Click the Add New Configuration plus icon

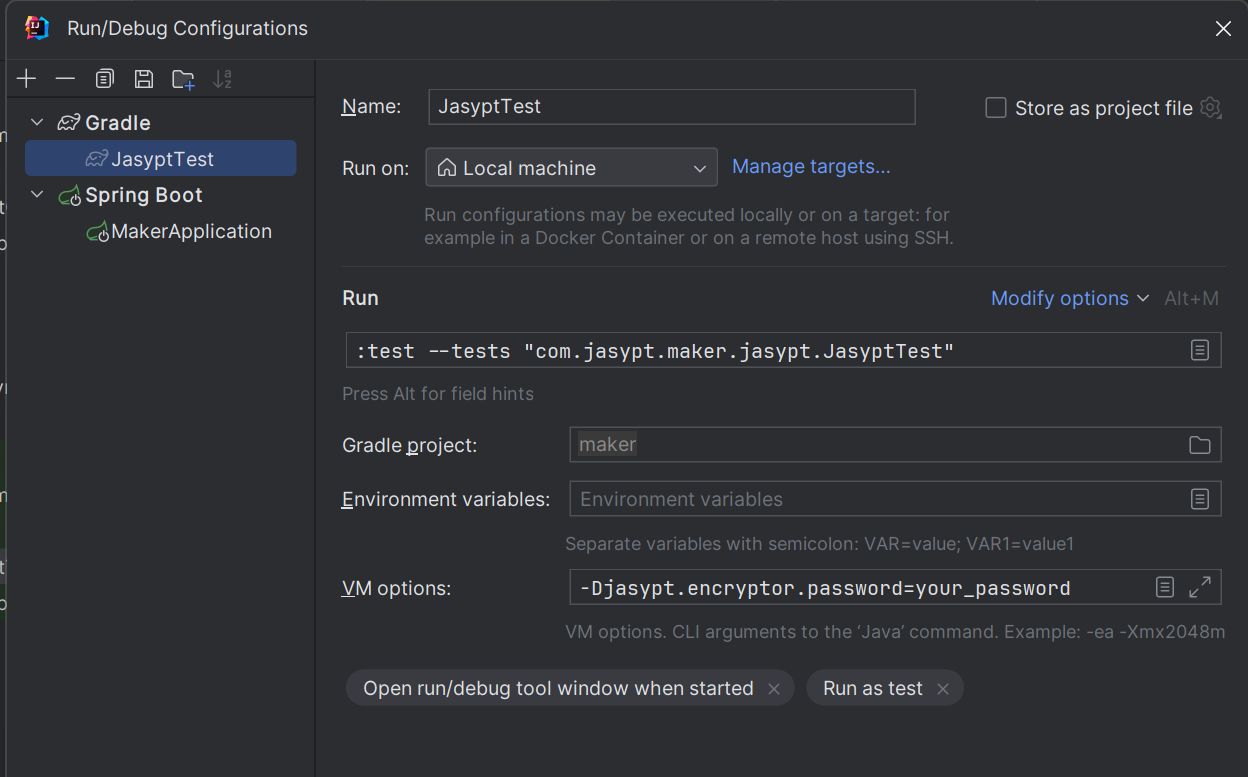pyautogui.click(x=27, y=79)
